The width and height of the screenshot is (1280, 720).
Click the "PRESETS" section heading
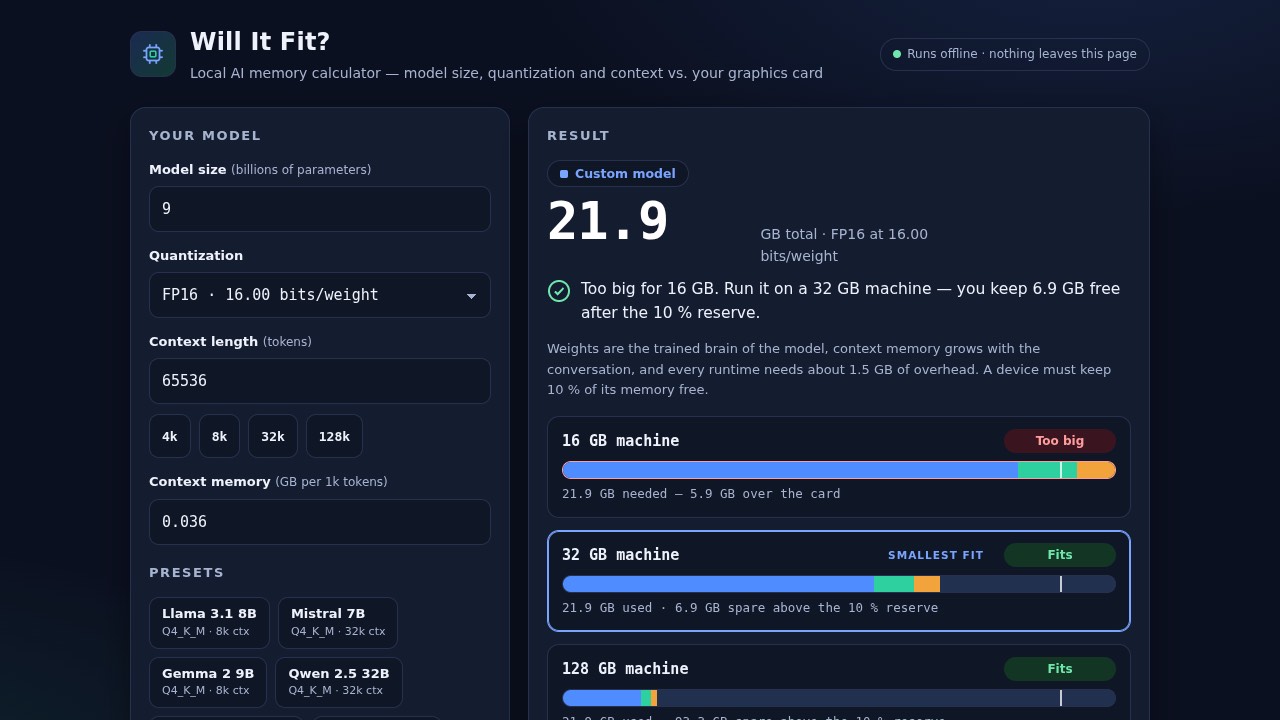coord(187,573)
